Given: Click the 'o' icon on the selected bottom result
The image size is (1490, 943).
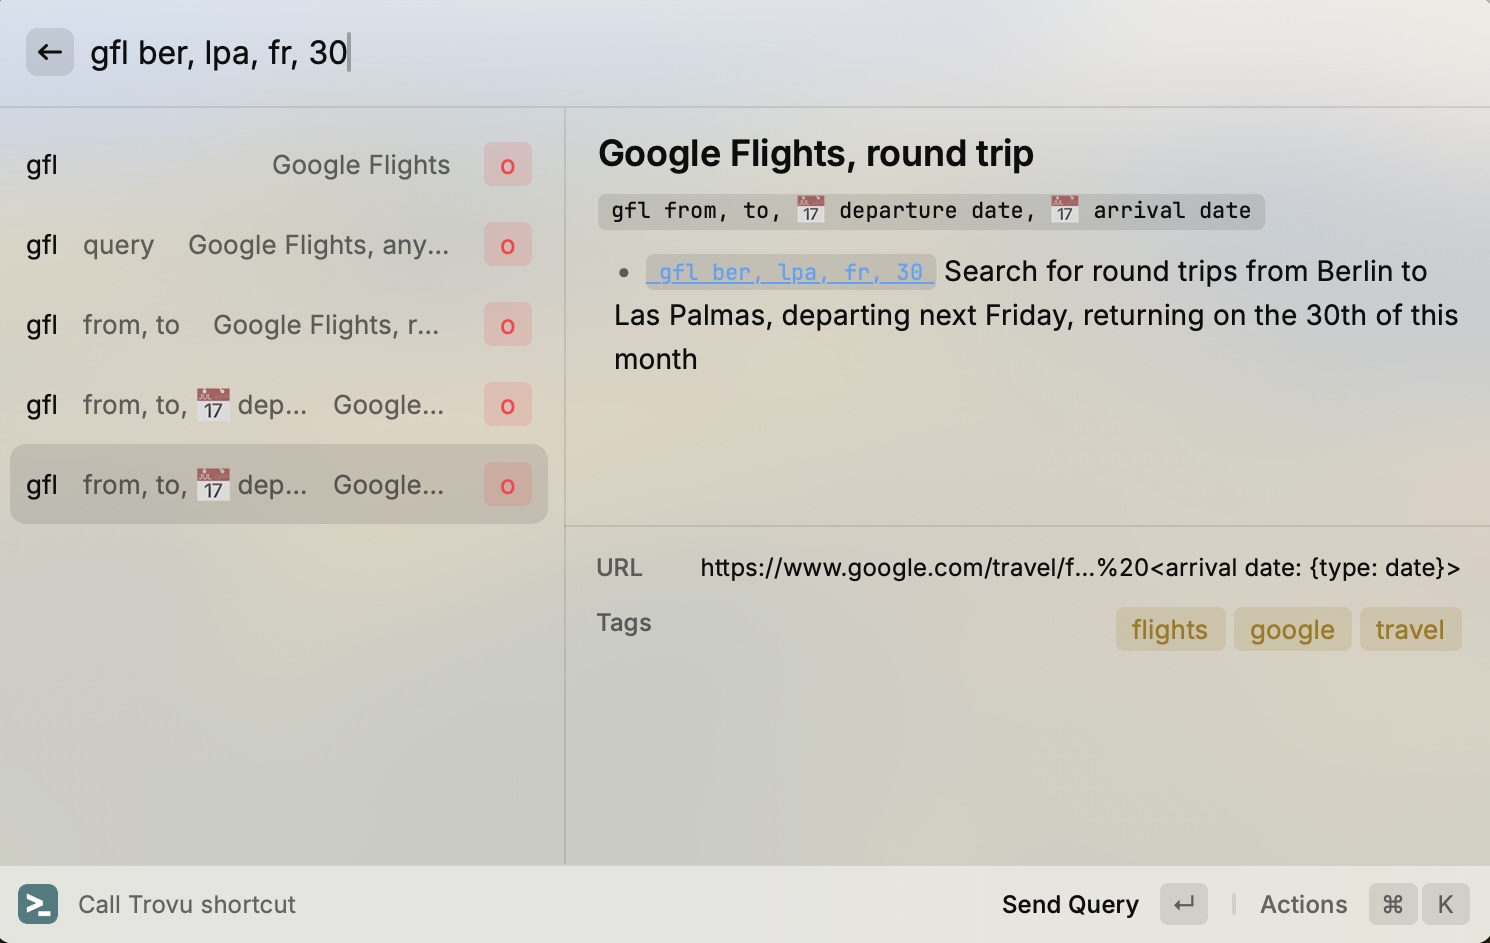Looking at the screenshot, I should coord(507,484).
